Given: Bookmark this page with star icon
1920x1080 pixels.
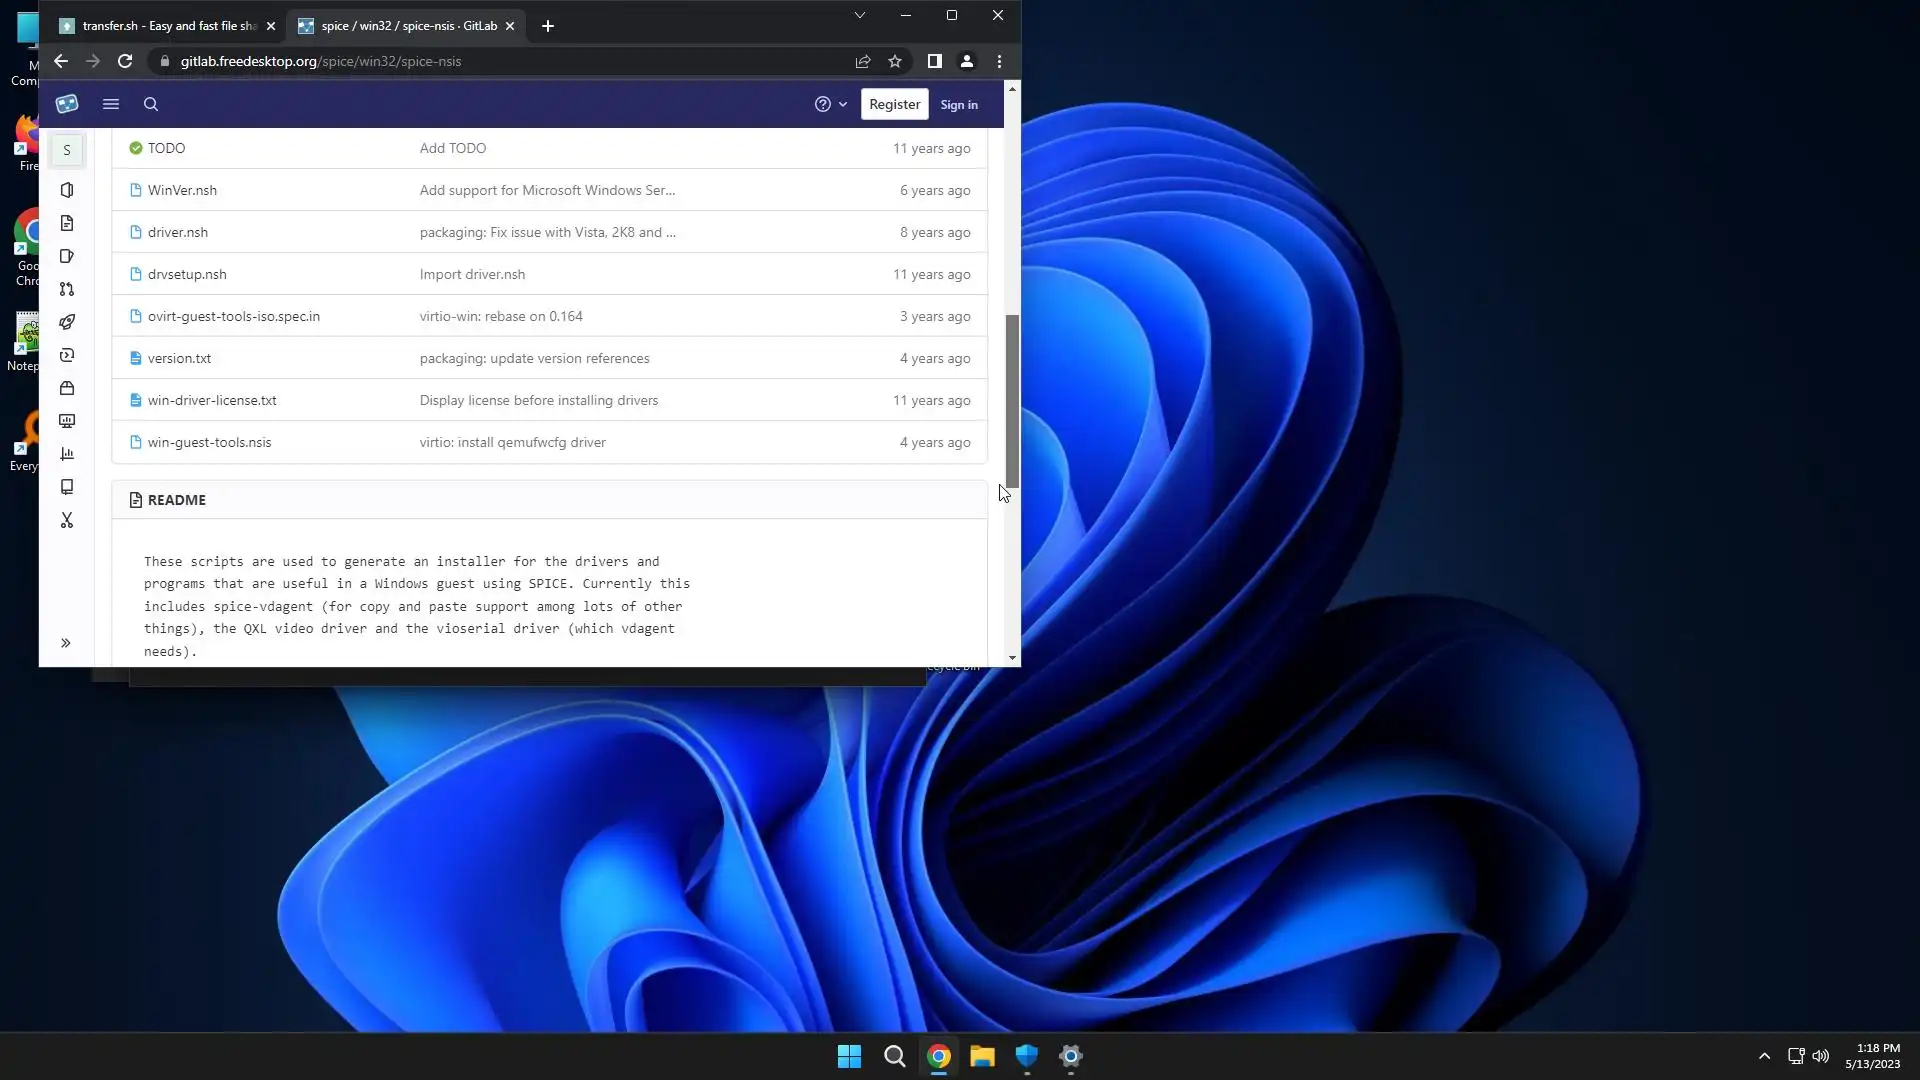Looking at the screenshot, I should tap(895, 61).
